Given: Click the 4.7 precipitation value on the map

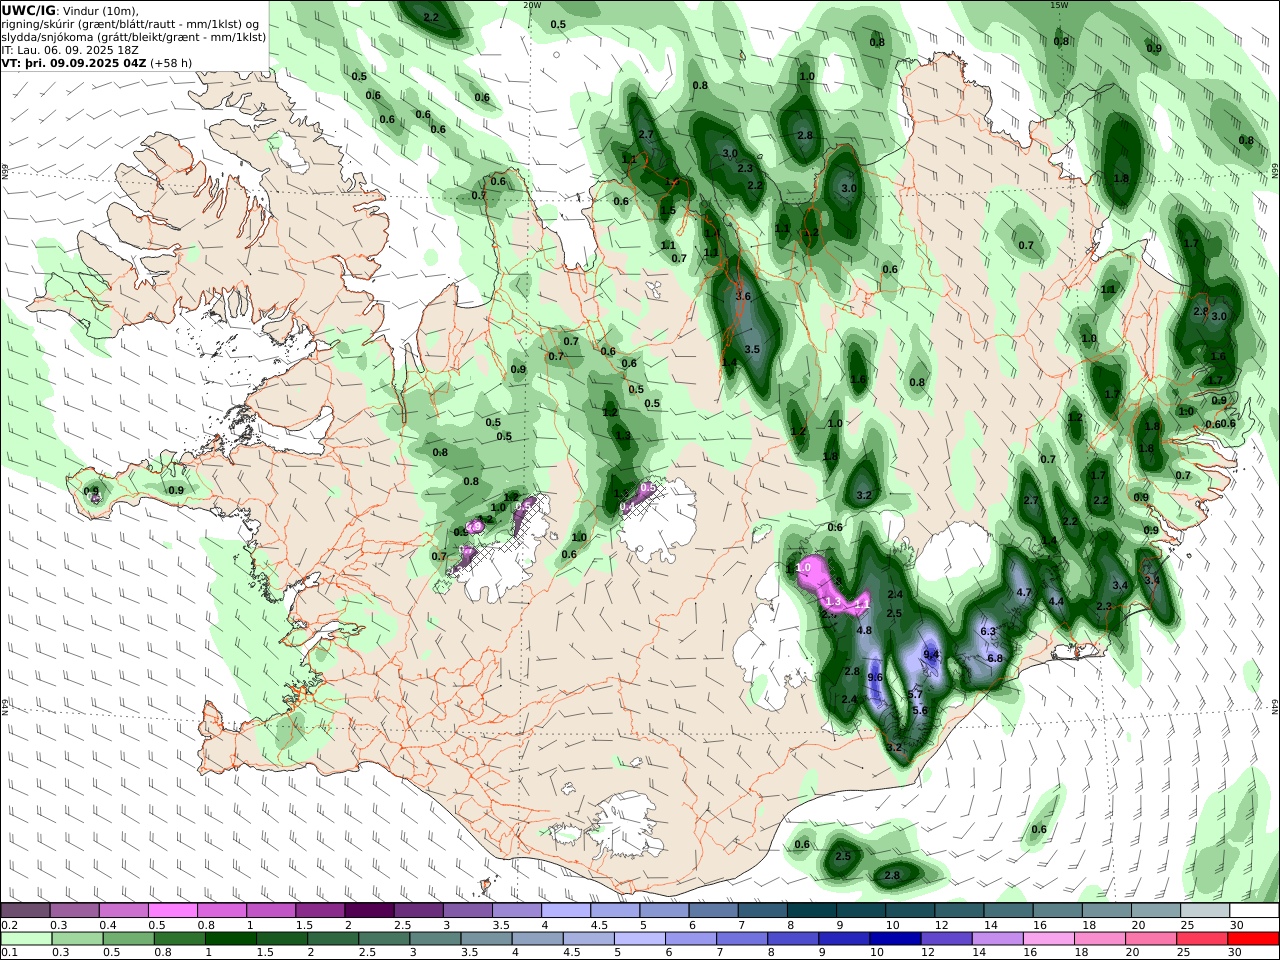Looking at the screenshot, I should coord(1024,592).
